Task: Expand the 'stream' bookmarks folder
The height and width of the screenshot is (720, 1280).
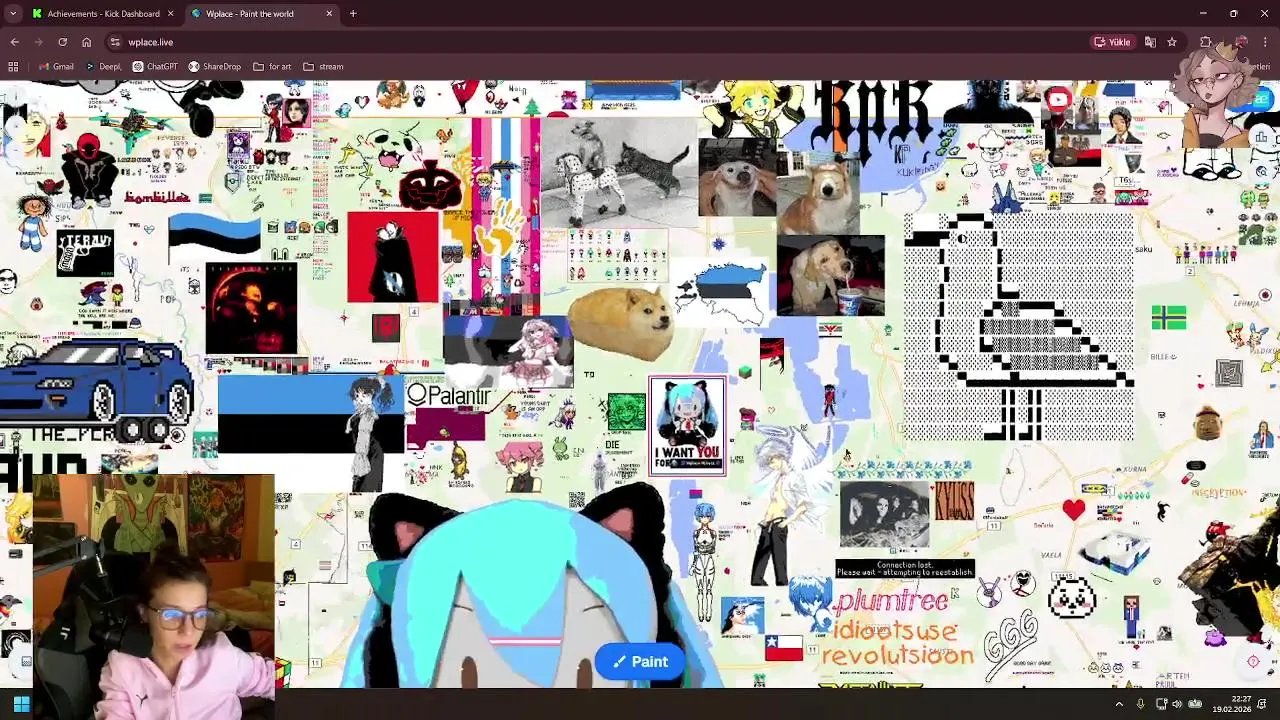Action: 323,67
